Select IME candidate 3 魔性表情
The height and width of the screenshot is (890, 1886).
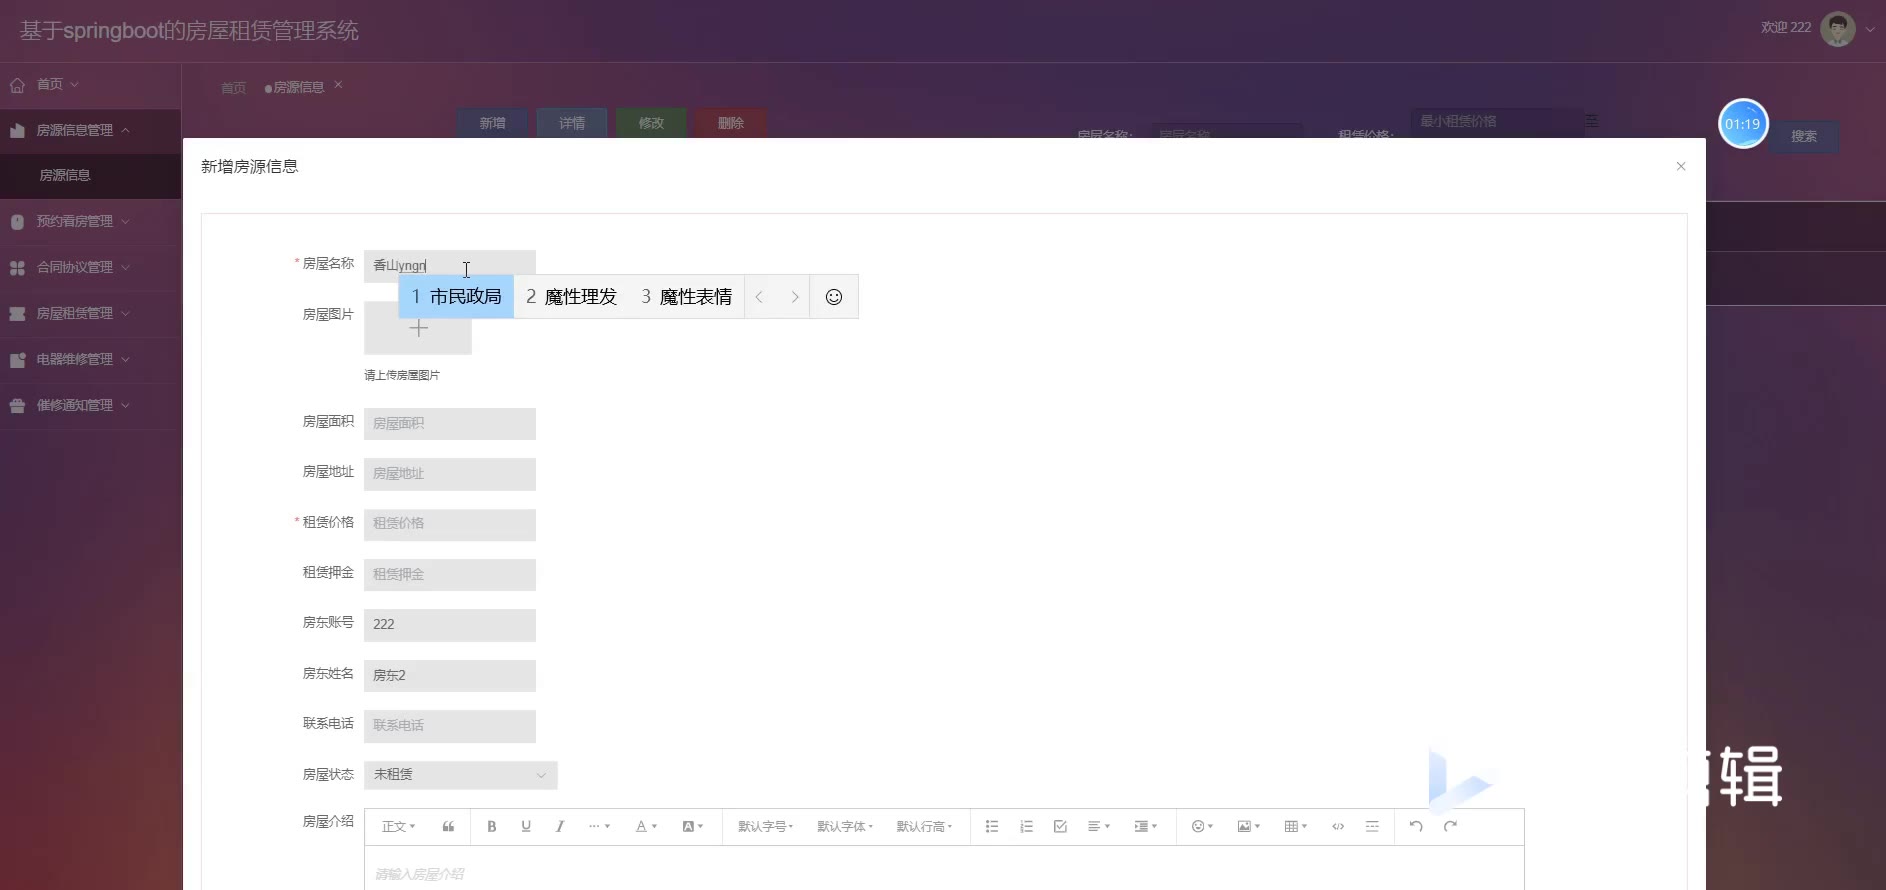(686, 297)
